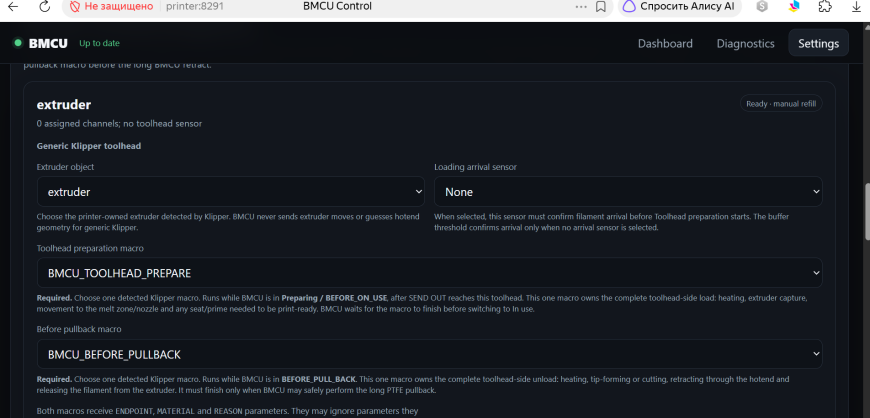
Task: Click the Generic Klipper toolhead label
Action: 89,146
